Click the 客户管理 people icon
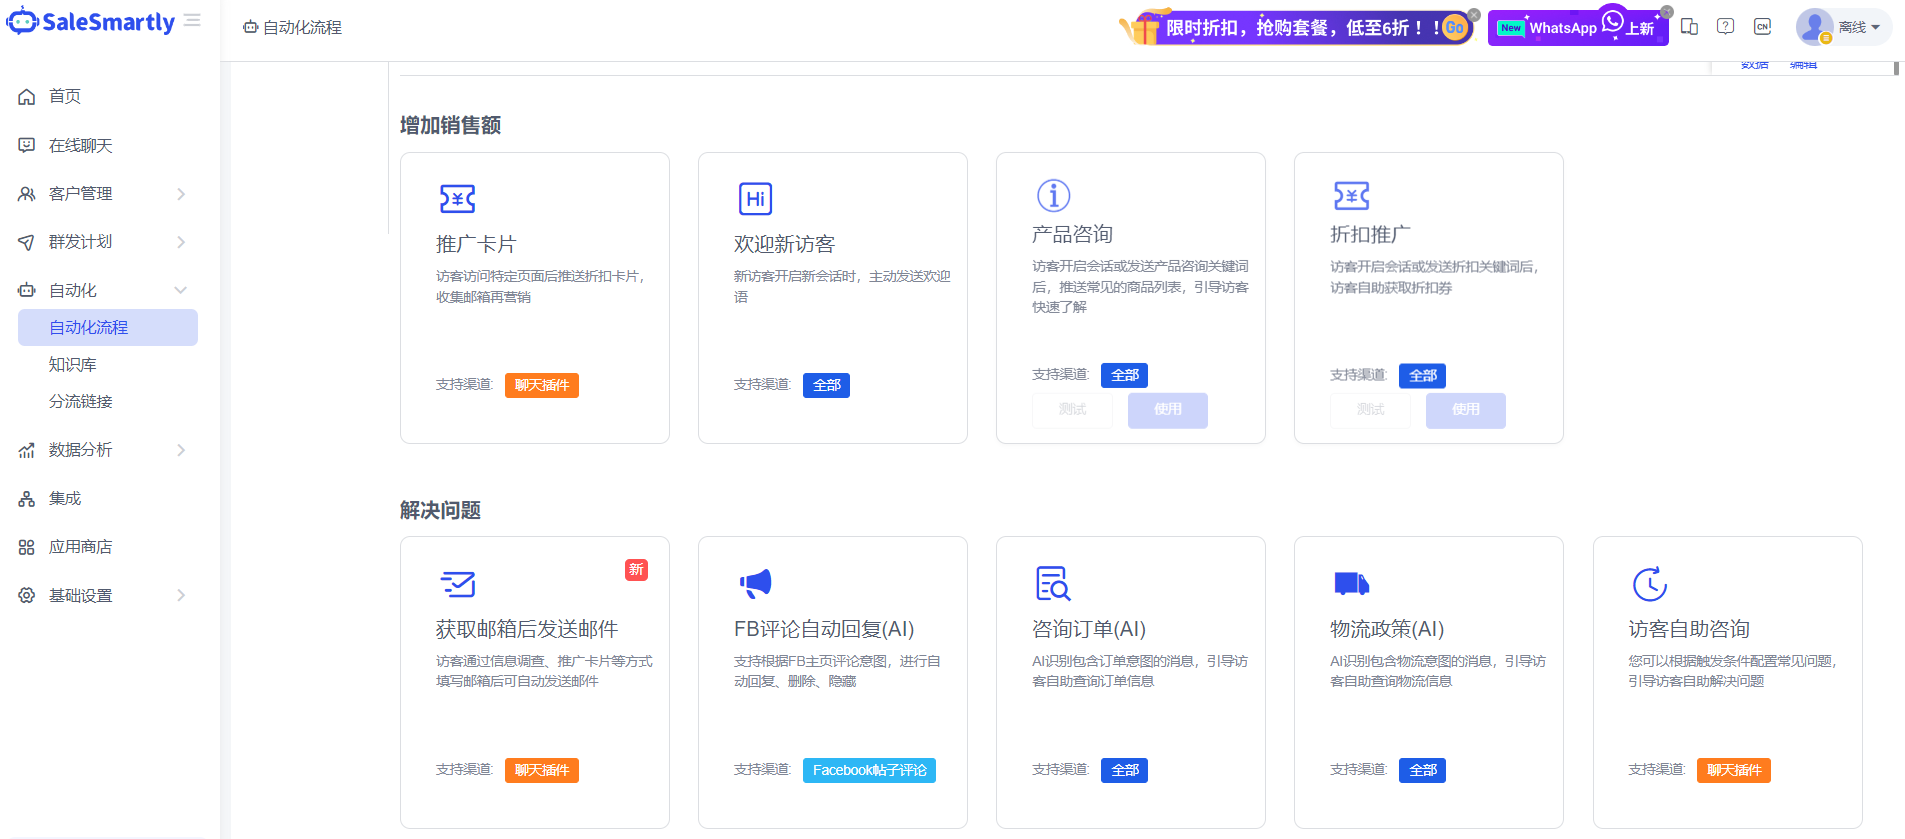This screenshot has width=1905, height=839. 27,194
